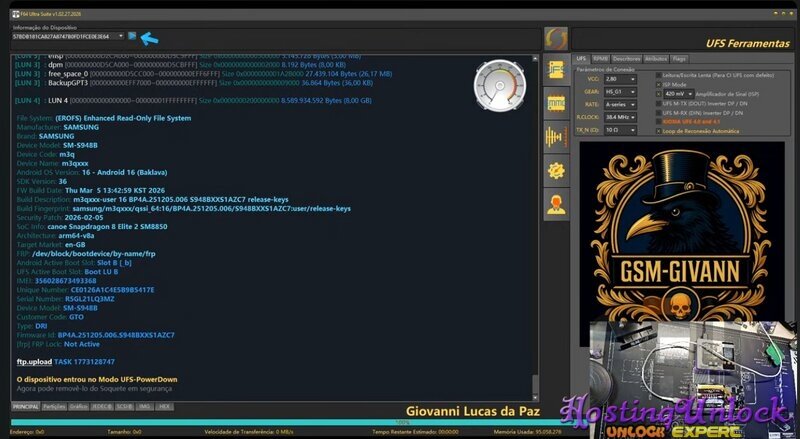Click the ftp.upload link in log
The image size is (800, 439).
point(33,360)
